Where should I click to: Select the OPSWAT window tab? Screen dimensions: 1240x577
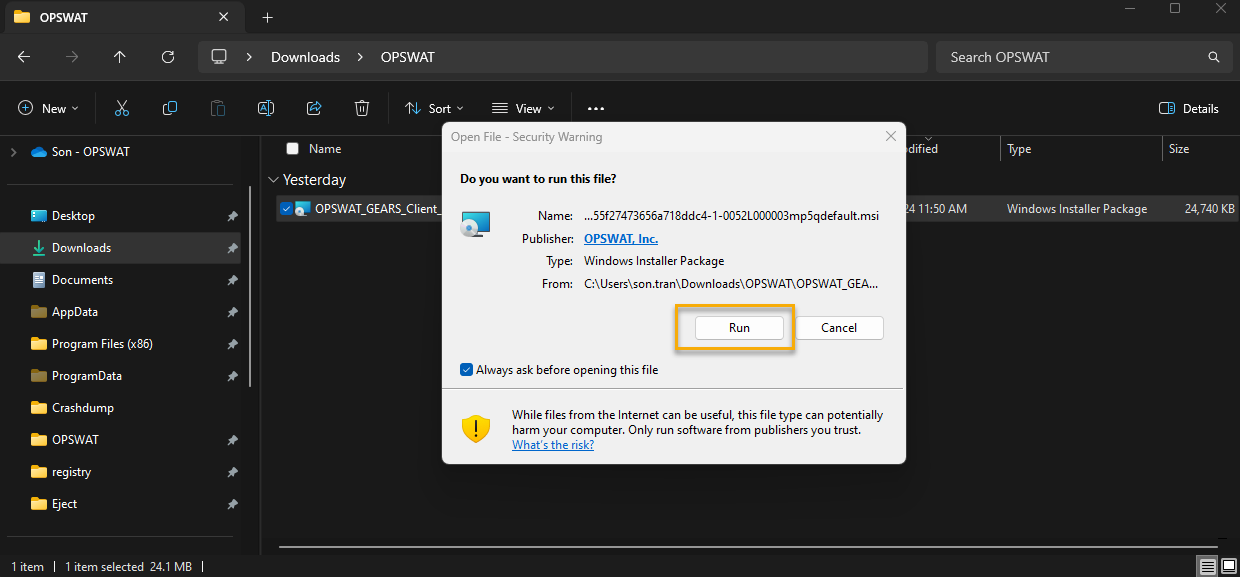pos(125,17)
